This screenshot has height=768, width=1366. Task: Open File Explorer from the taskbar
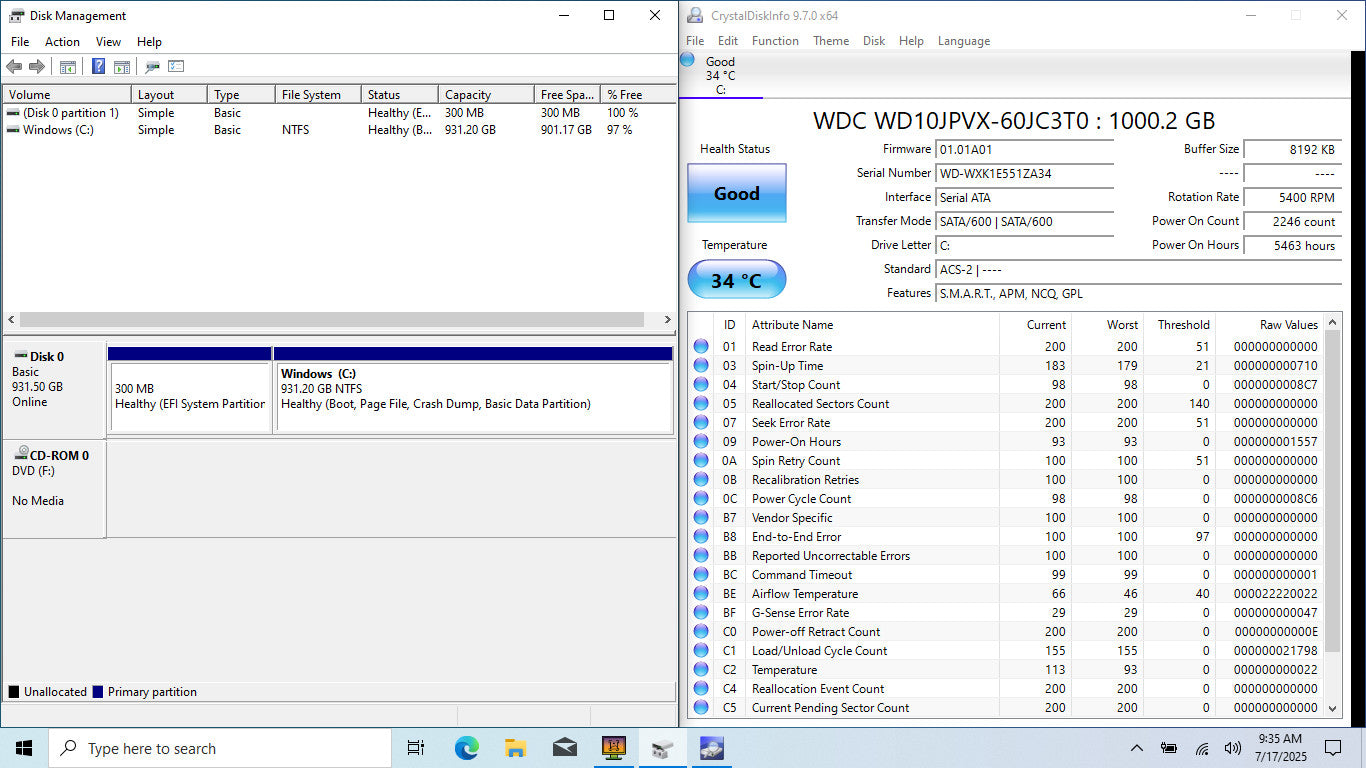[515, 748]
